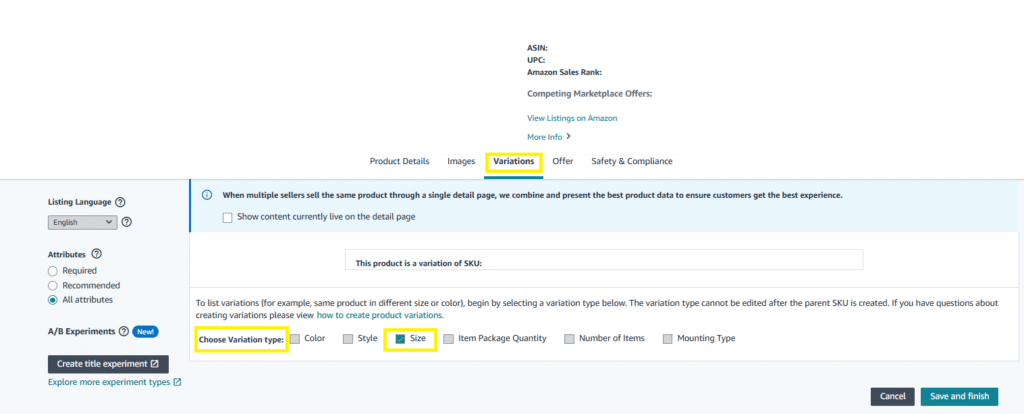Check the Item Package Quantity checkbox
The width and height of the screenshot is (1024, 414).
pos(449,339)
